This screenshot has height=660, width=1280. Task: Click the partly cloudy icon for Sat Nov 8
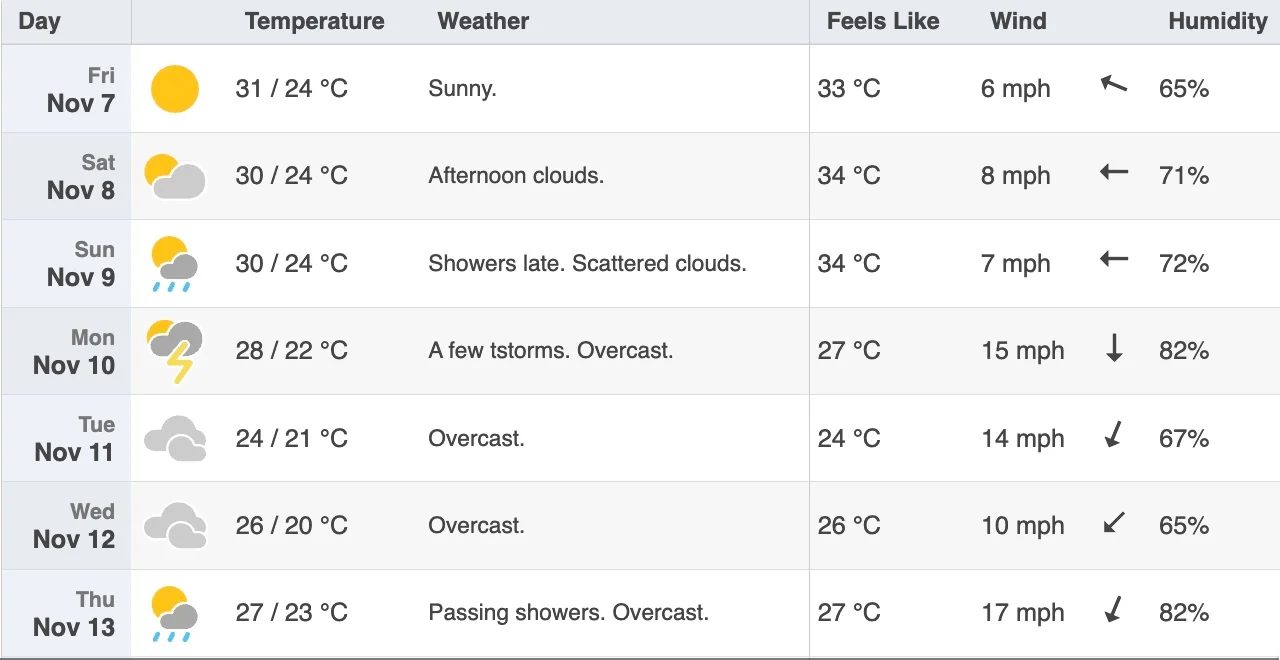[175, 176]
